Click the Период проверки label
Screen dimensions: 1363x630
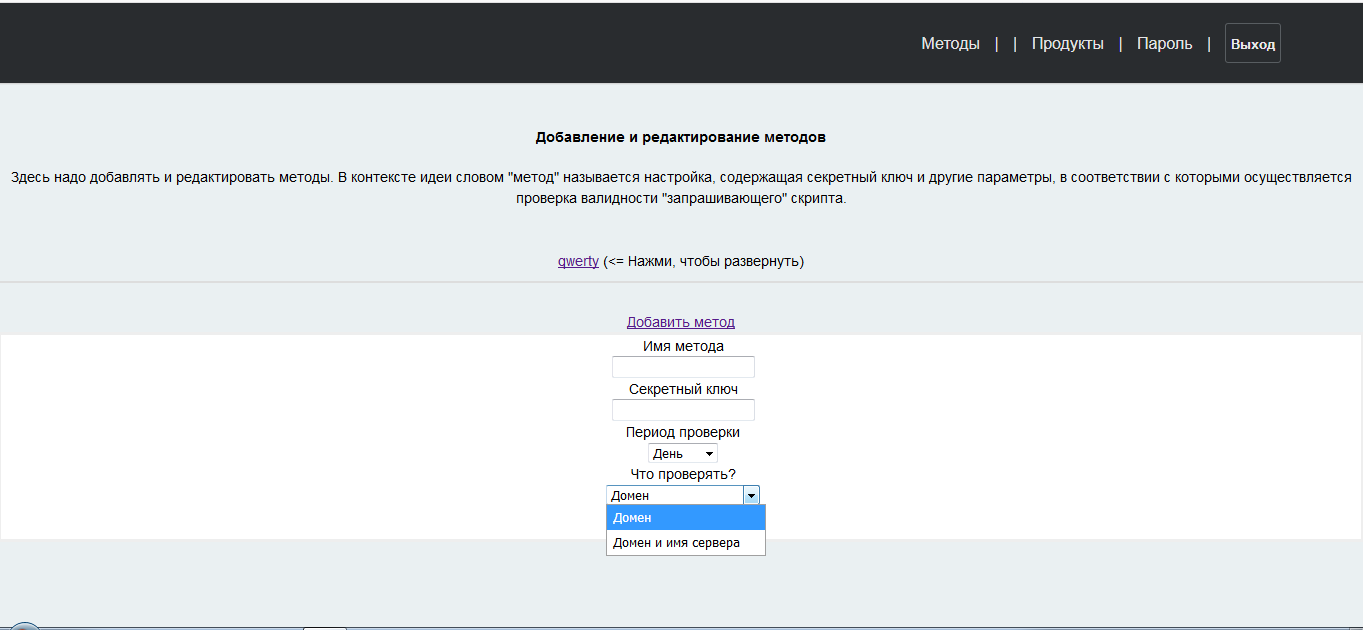(x=683, y=432)
